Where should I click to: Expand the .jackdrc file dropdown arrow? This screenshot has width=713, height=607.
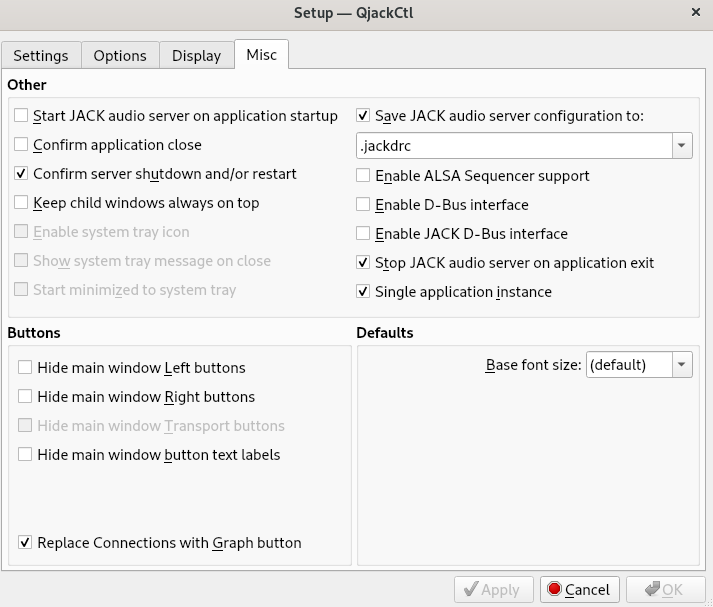coord(682,146)
